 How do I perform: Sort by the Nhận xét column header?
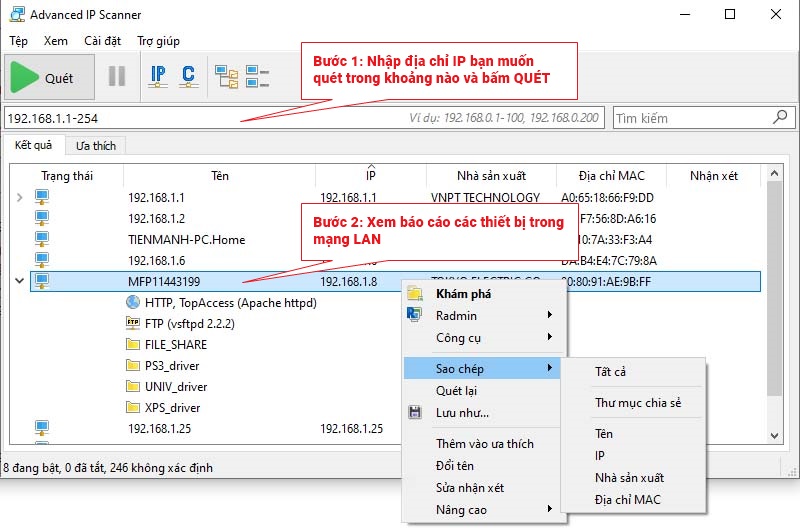coord(714,176)
